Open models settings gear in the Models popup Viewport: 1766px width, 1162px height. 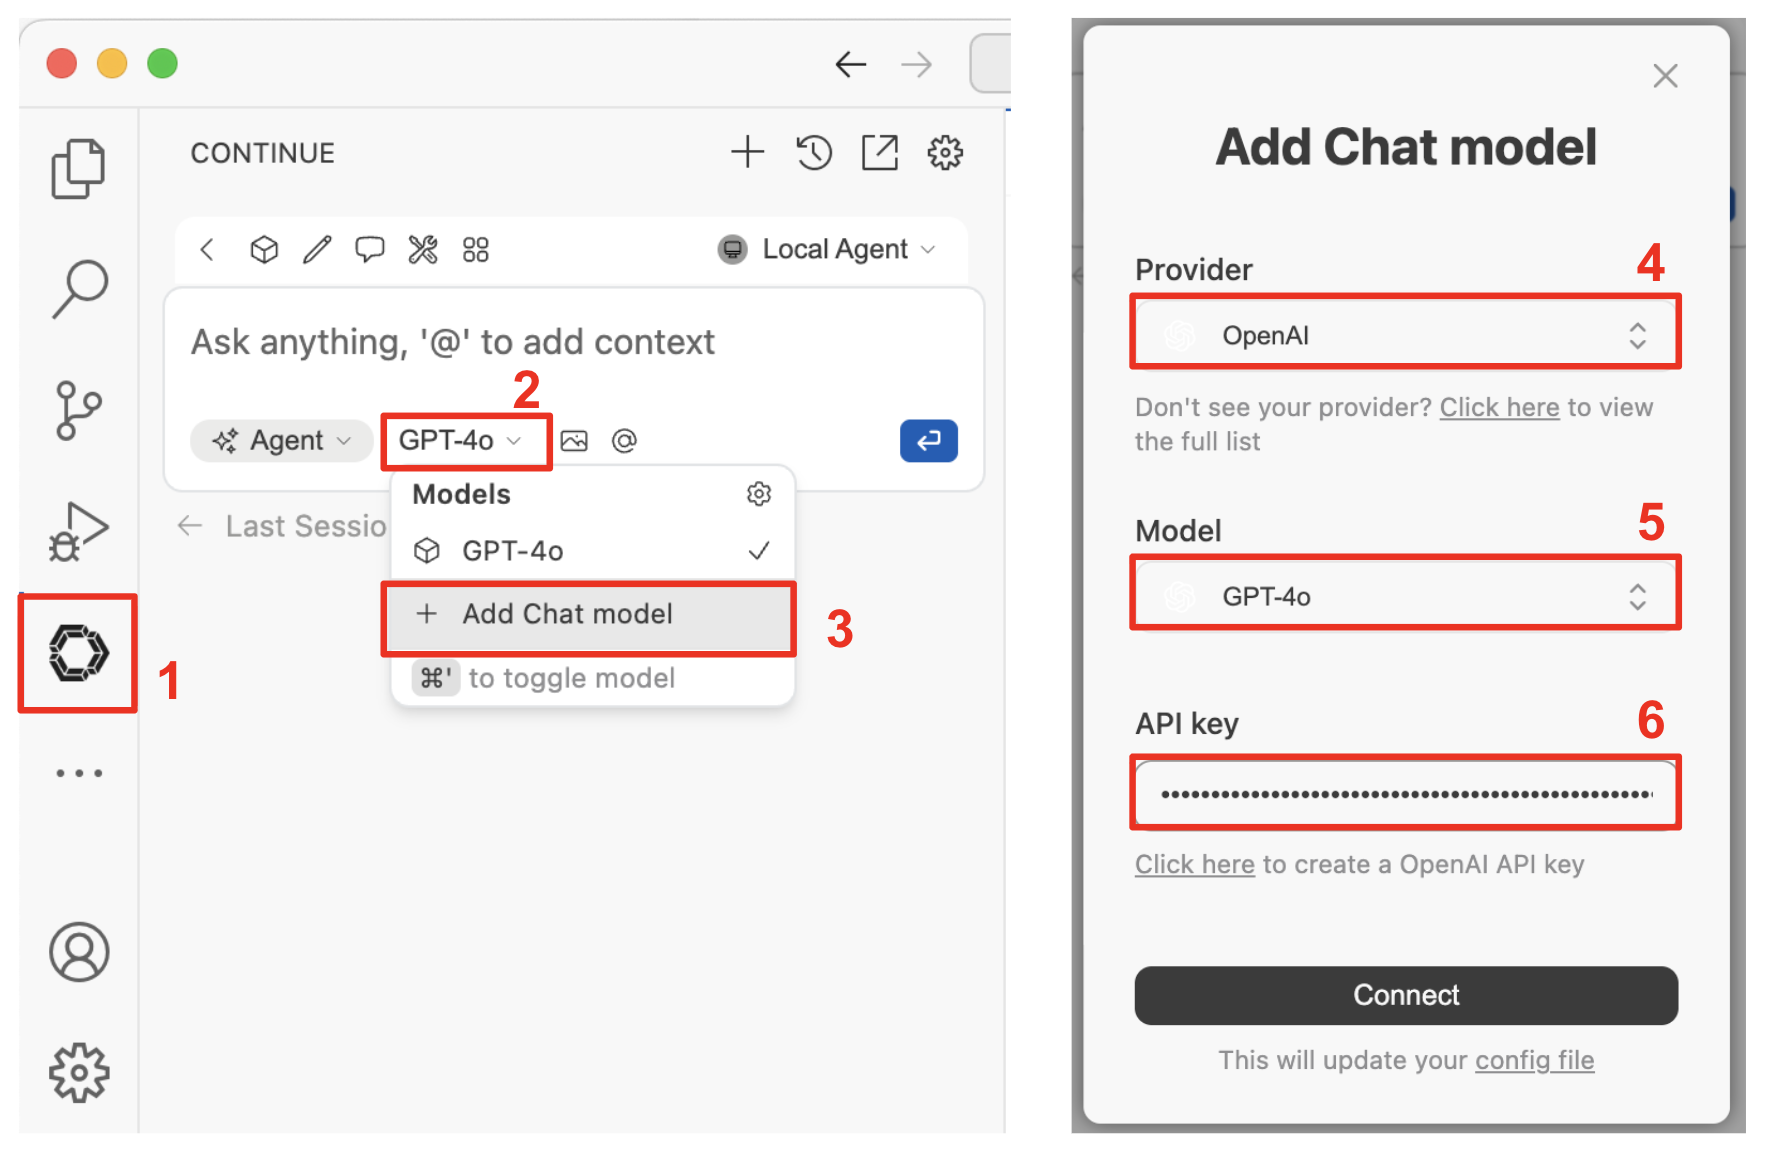pos(759,494)
